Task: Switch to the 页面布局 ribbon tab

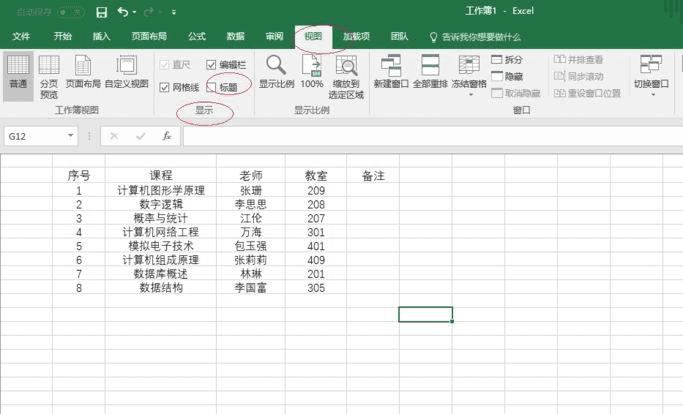Action: pyautogui.click(x=149, y=36)
